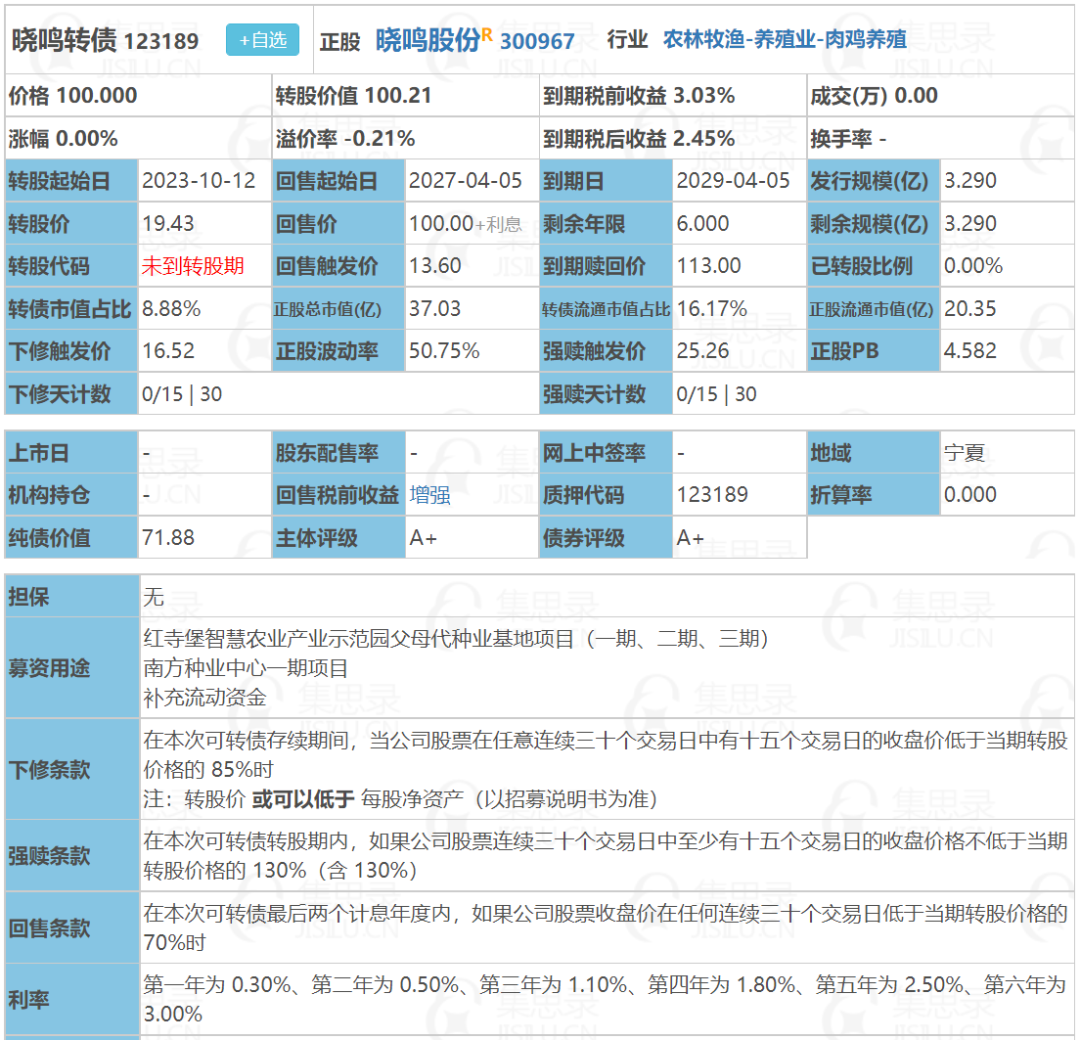Click the 强赎触发价 value 25.26
Image resolution: width=1080 pixels, height=1040 pixels.
[703, 351]
